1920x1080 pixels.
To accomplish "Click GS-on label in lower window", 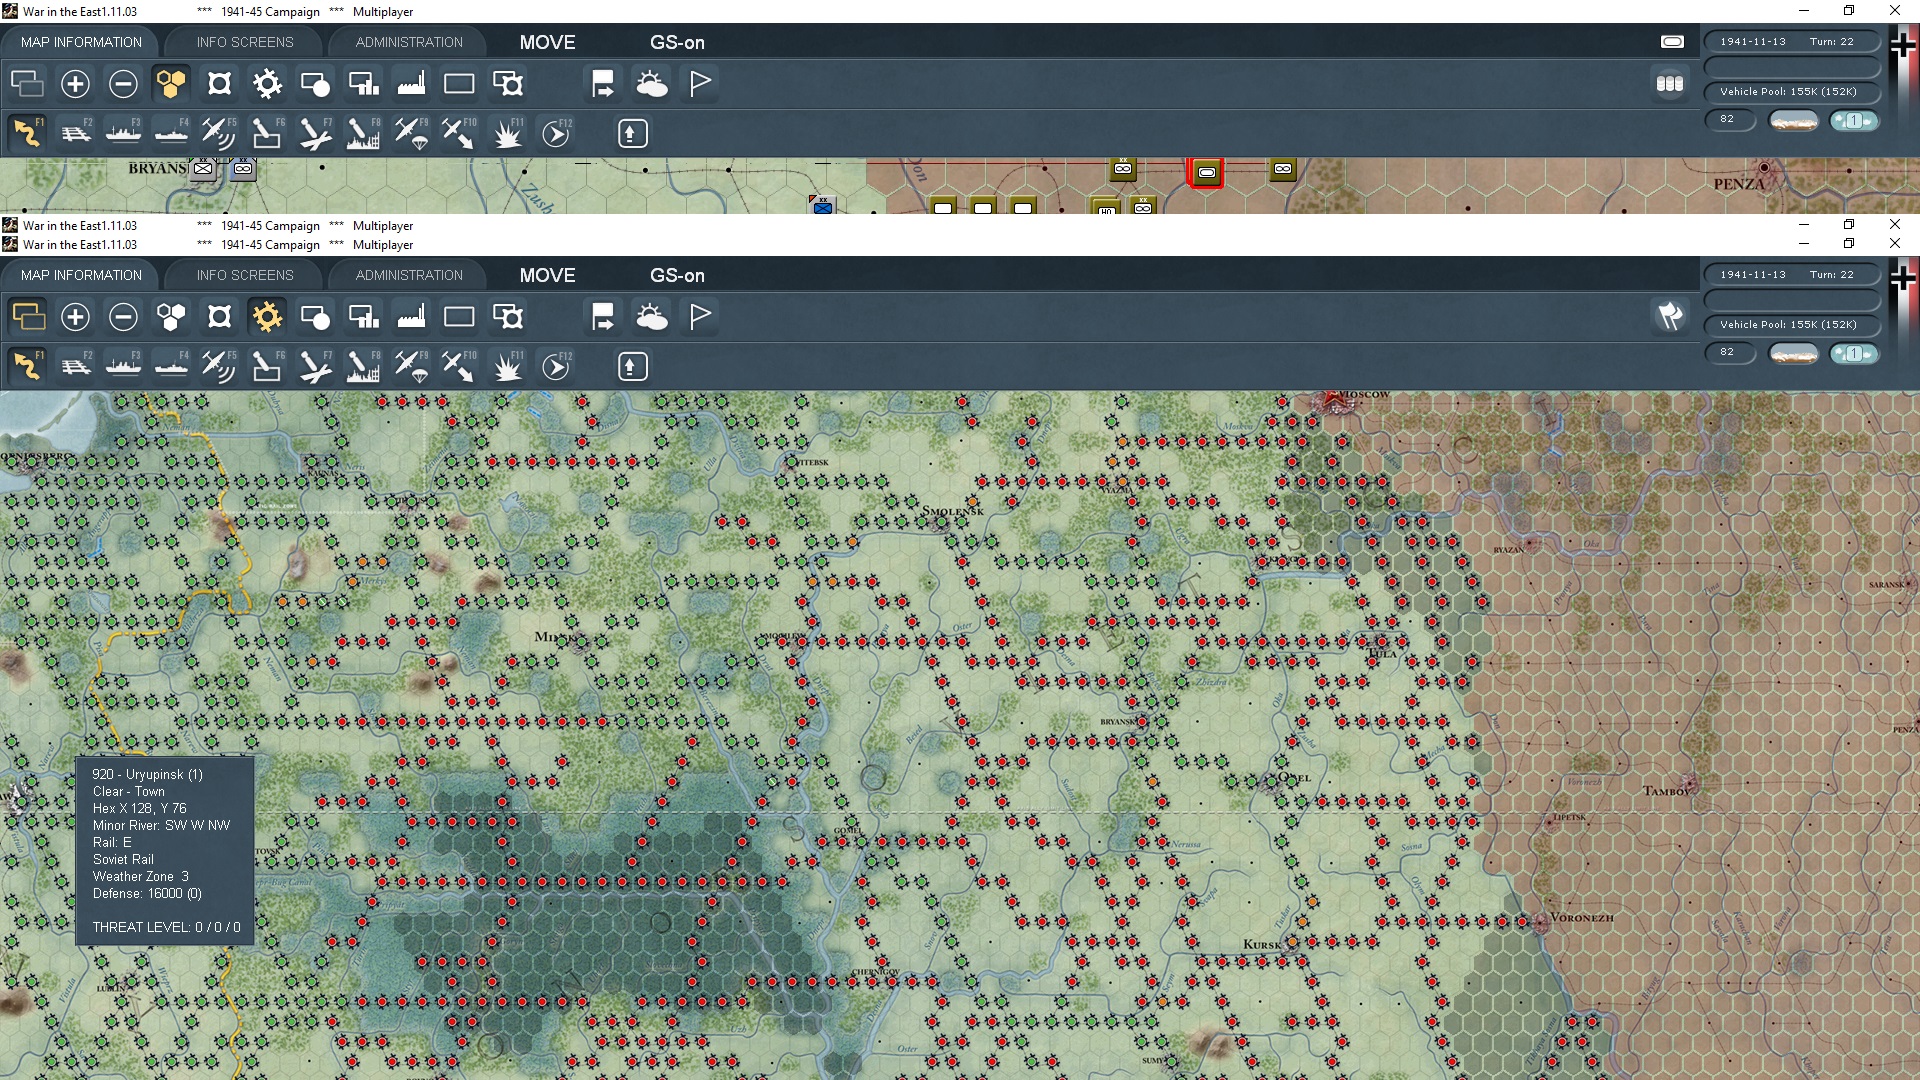I will coord(677,275).
